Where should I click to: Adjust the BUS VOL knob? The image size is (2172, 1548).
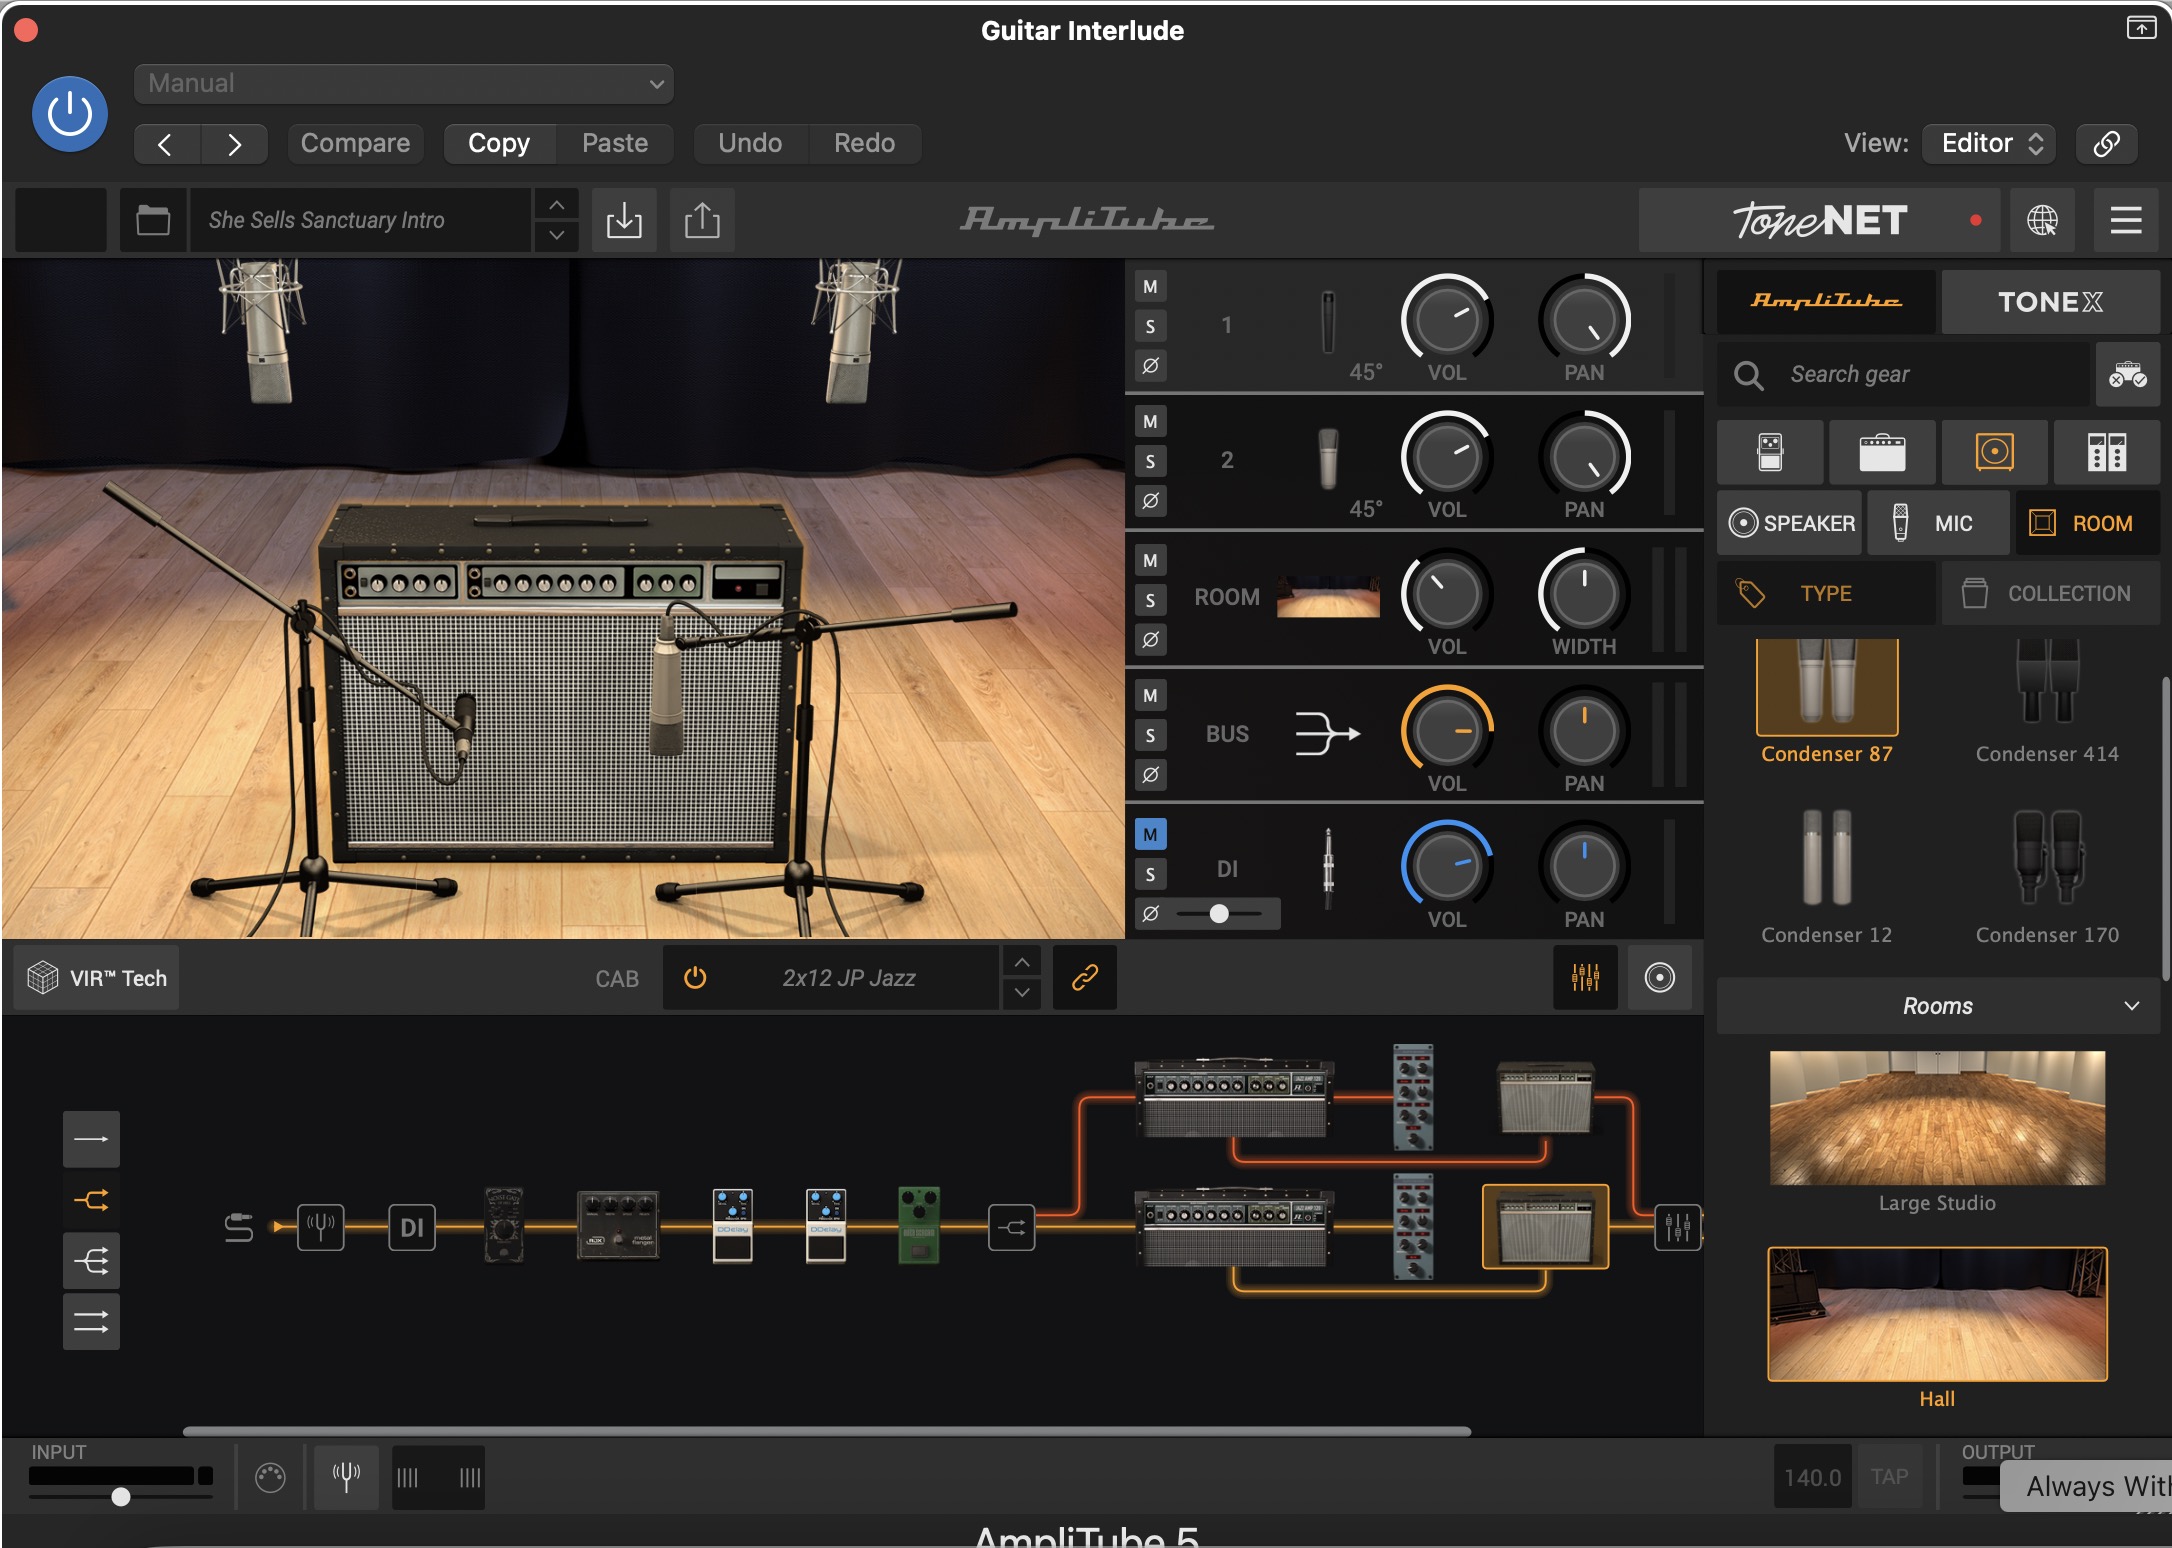pos(1447,732)
